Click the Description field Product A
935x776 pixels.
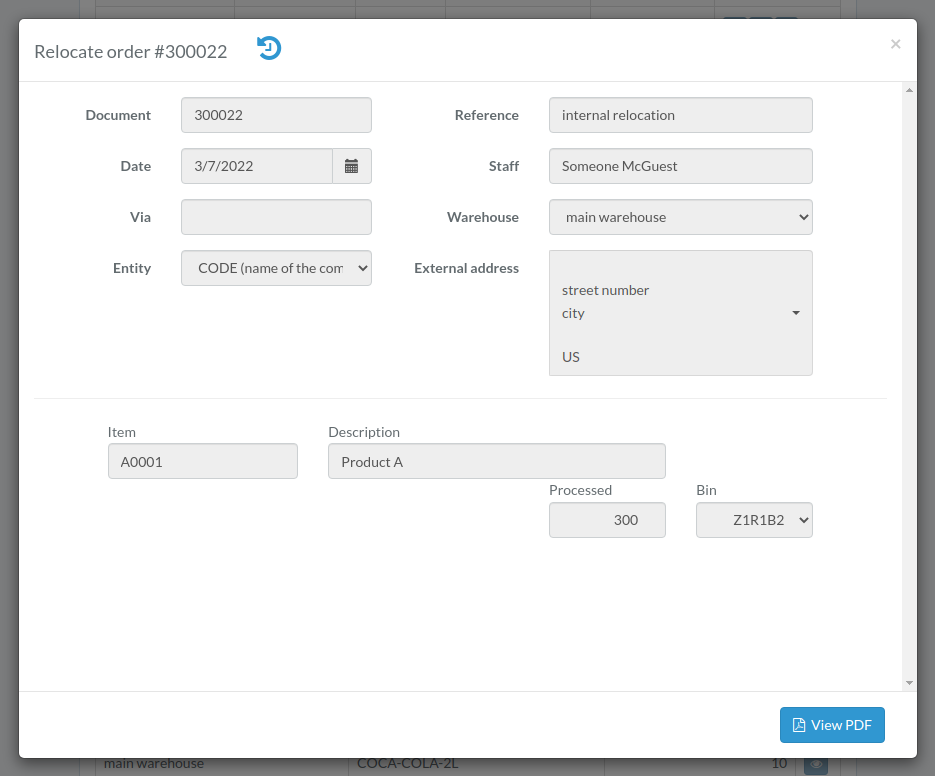(x=497, y=461)
